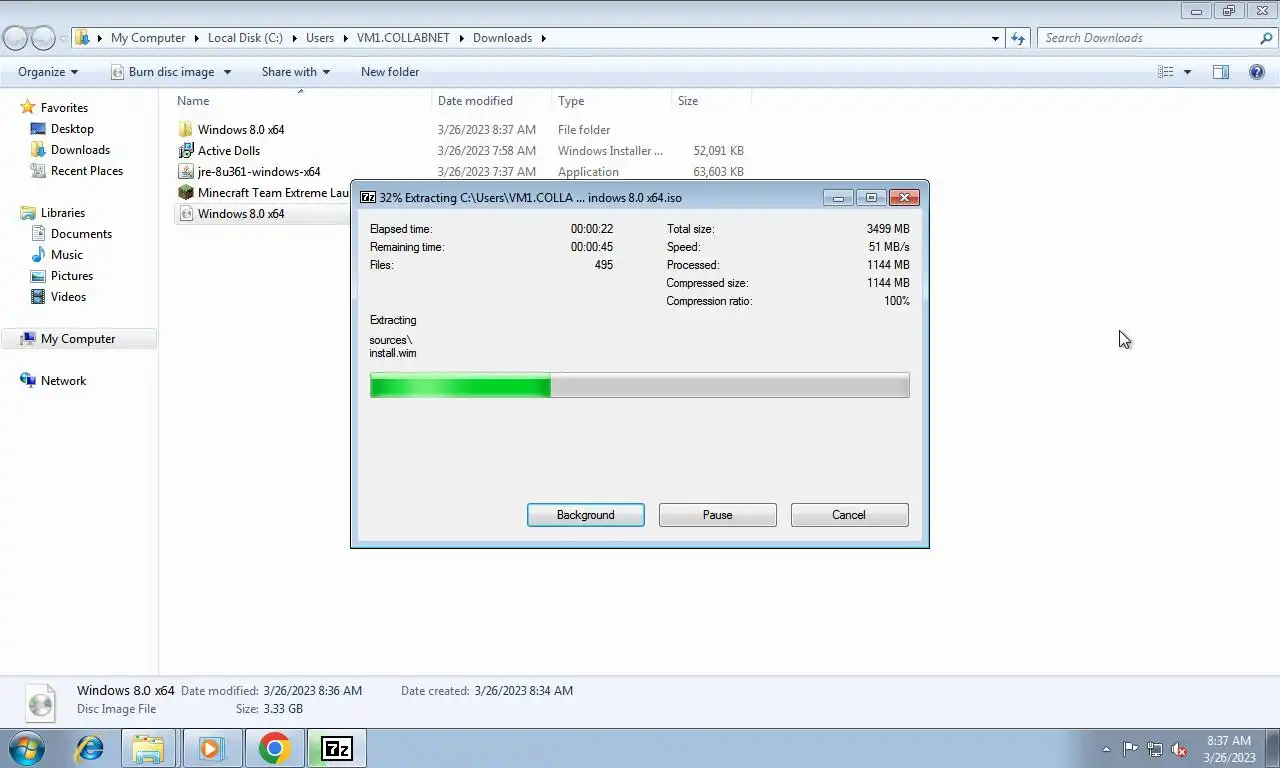
Task: Open Recent Places in navigation pane
Action: point(86,171)
